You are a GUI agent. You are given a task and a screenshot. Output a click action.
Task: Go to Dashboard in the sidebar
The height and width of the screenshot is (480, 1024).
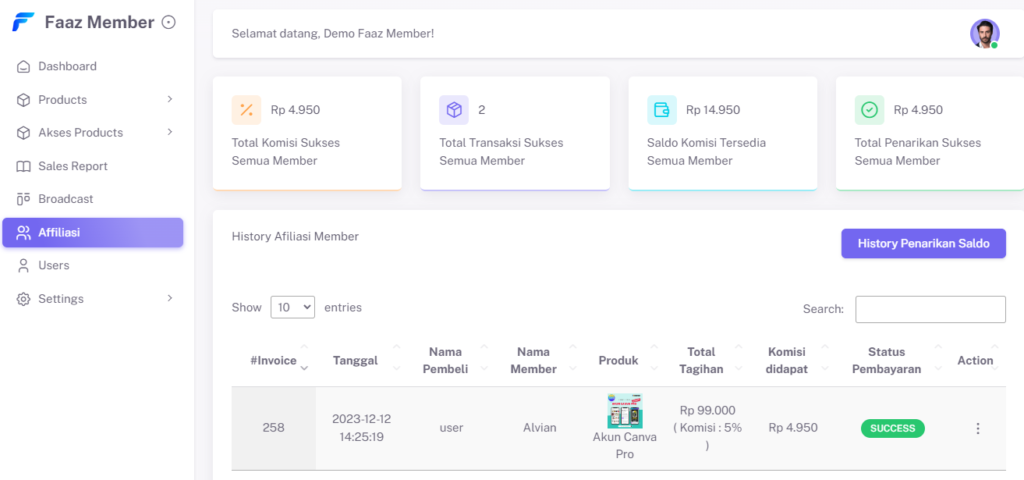point(67,66)
